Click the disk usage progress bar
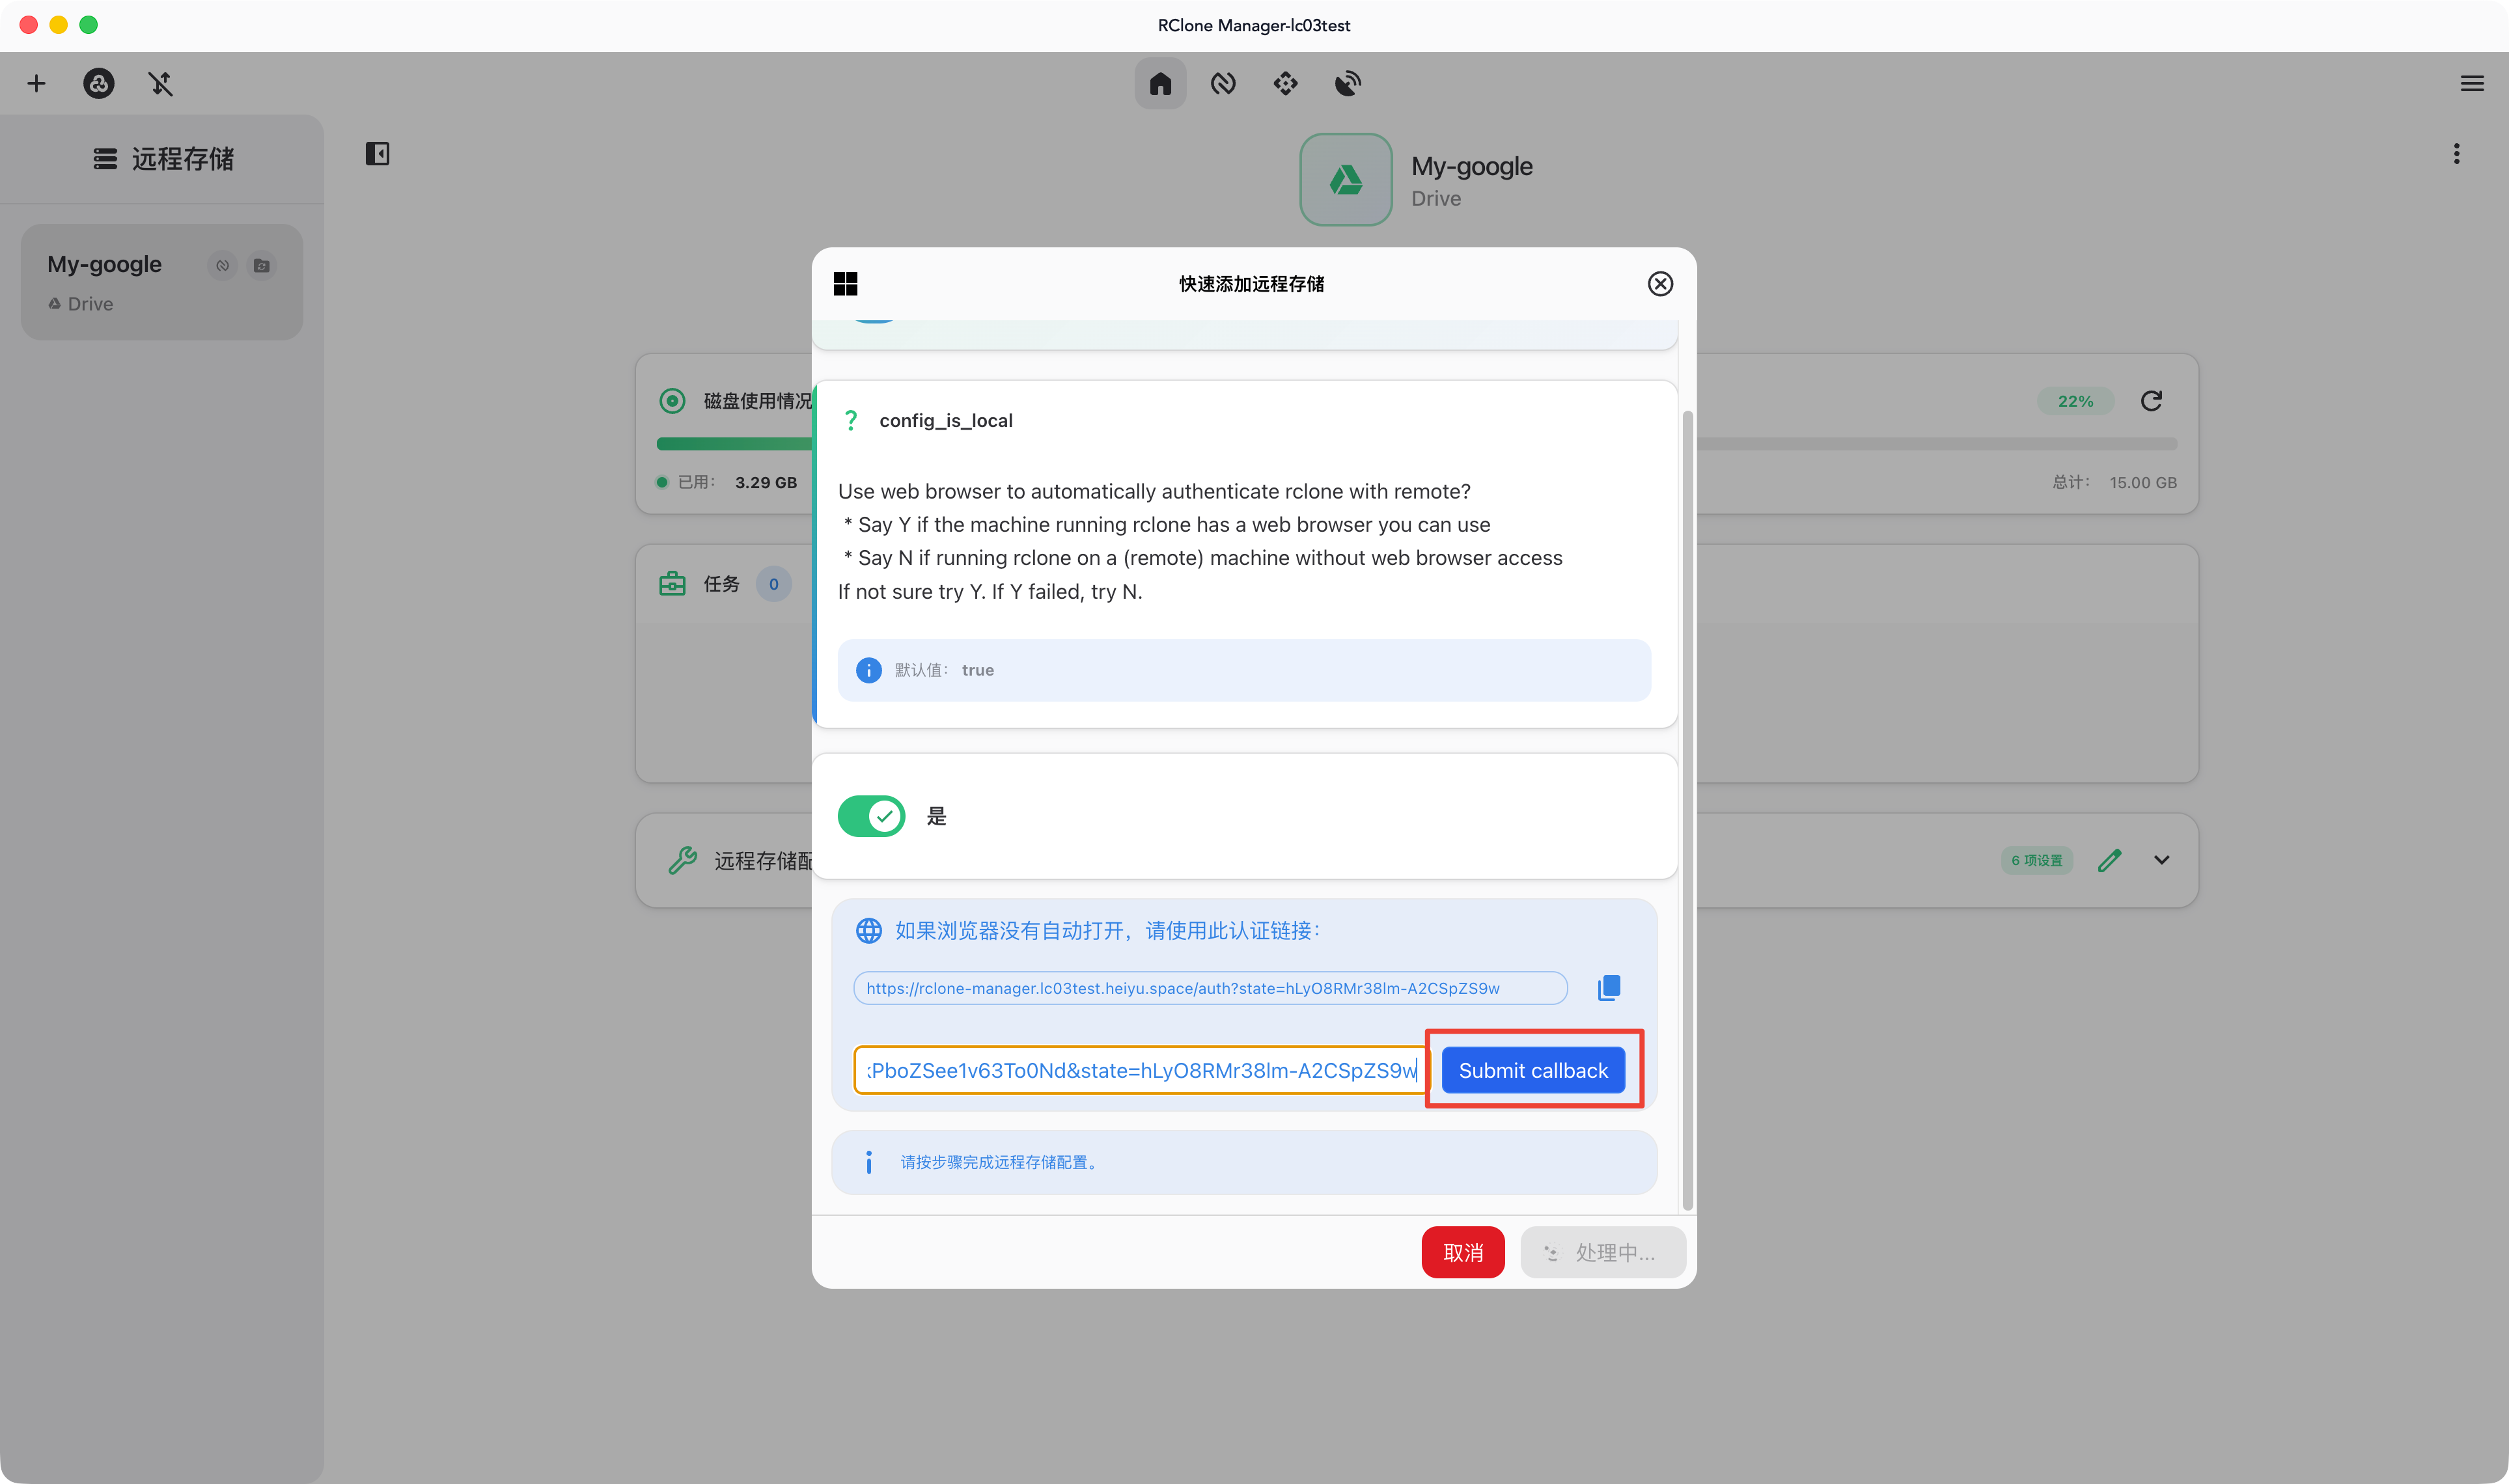The height and width of the screenshot is (1484, 2509). (x=1416, y=443)
